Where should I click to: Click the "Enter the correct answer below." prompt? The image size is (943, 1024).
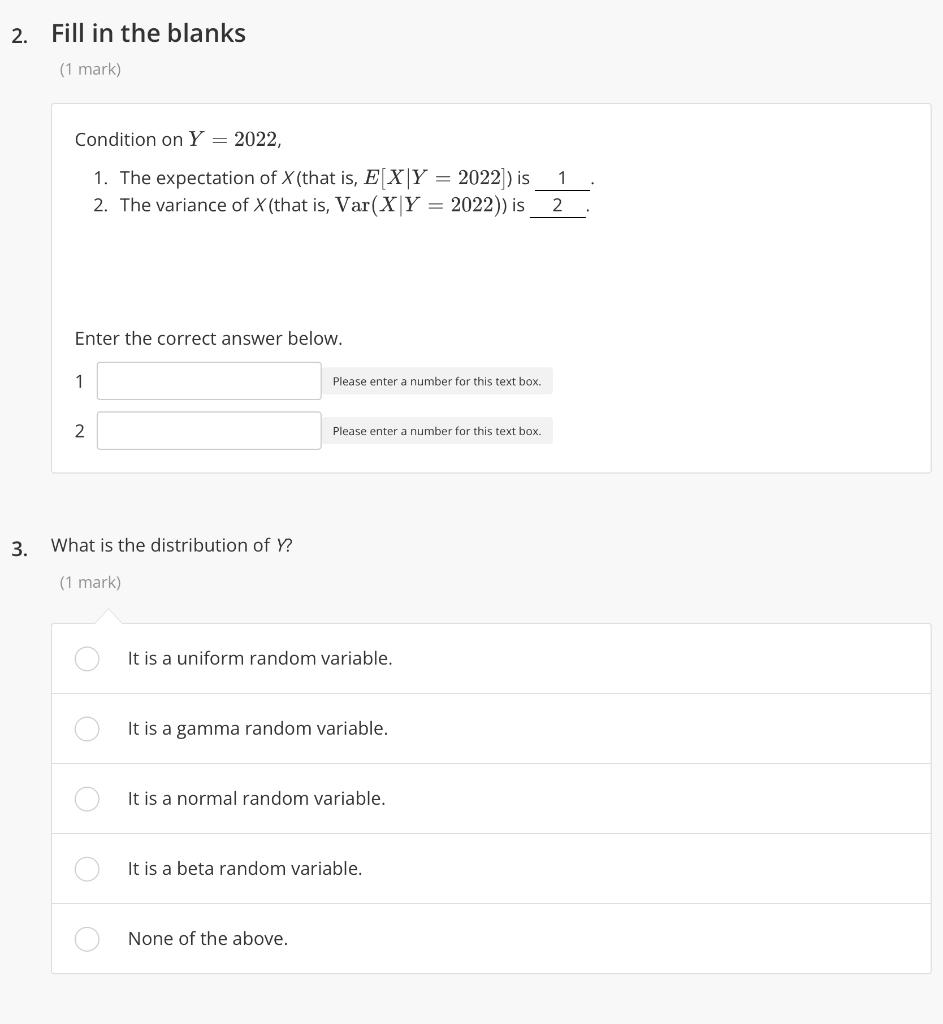click(x=208, y=338)
